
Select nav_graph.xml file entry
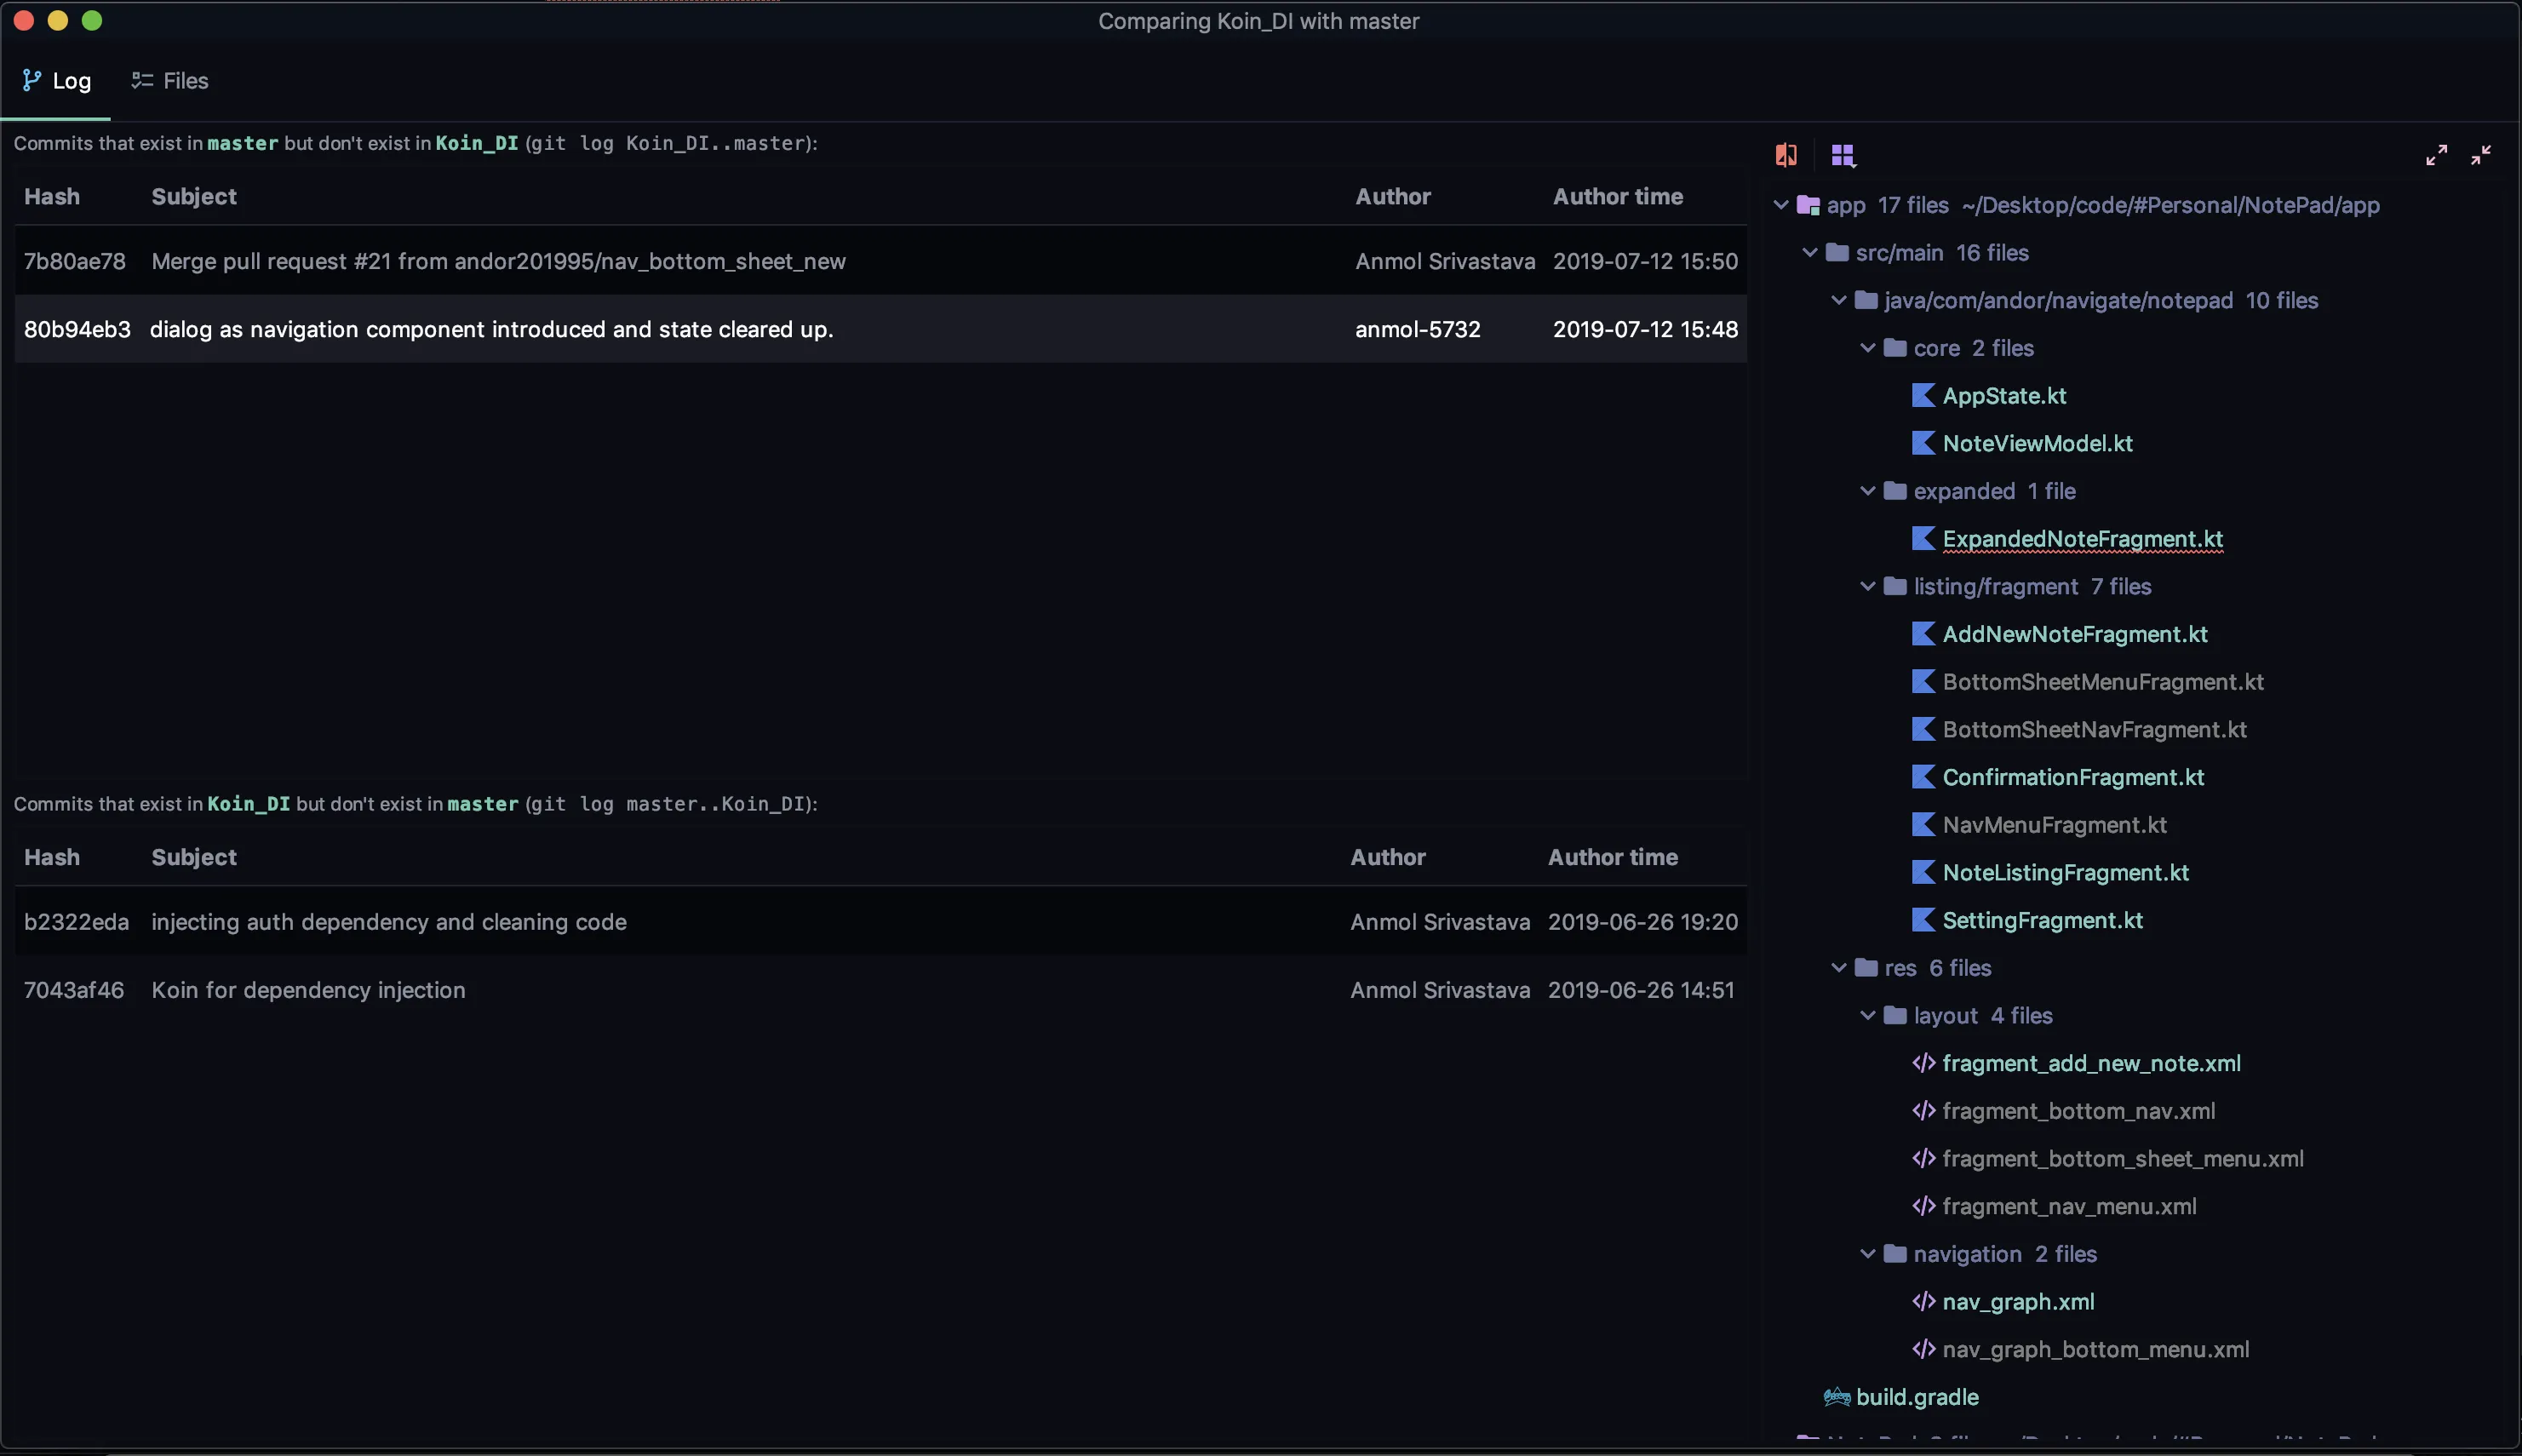pyautogui.click(x=2018, y=1302)
